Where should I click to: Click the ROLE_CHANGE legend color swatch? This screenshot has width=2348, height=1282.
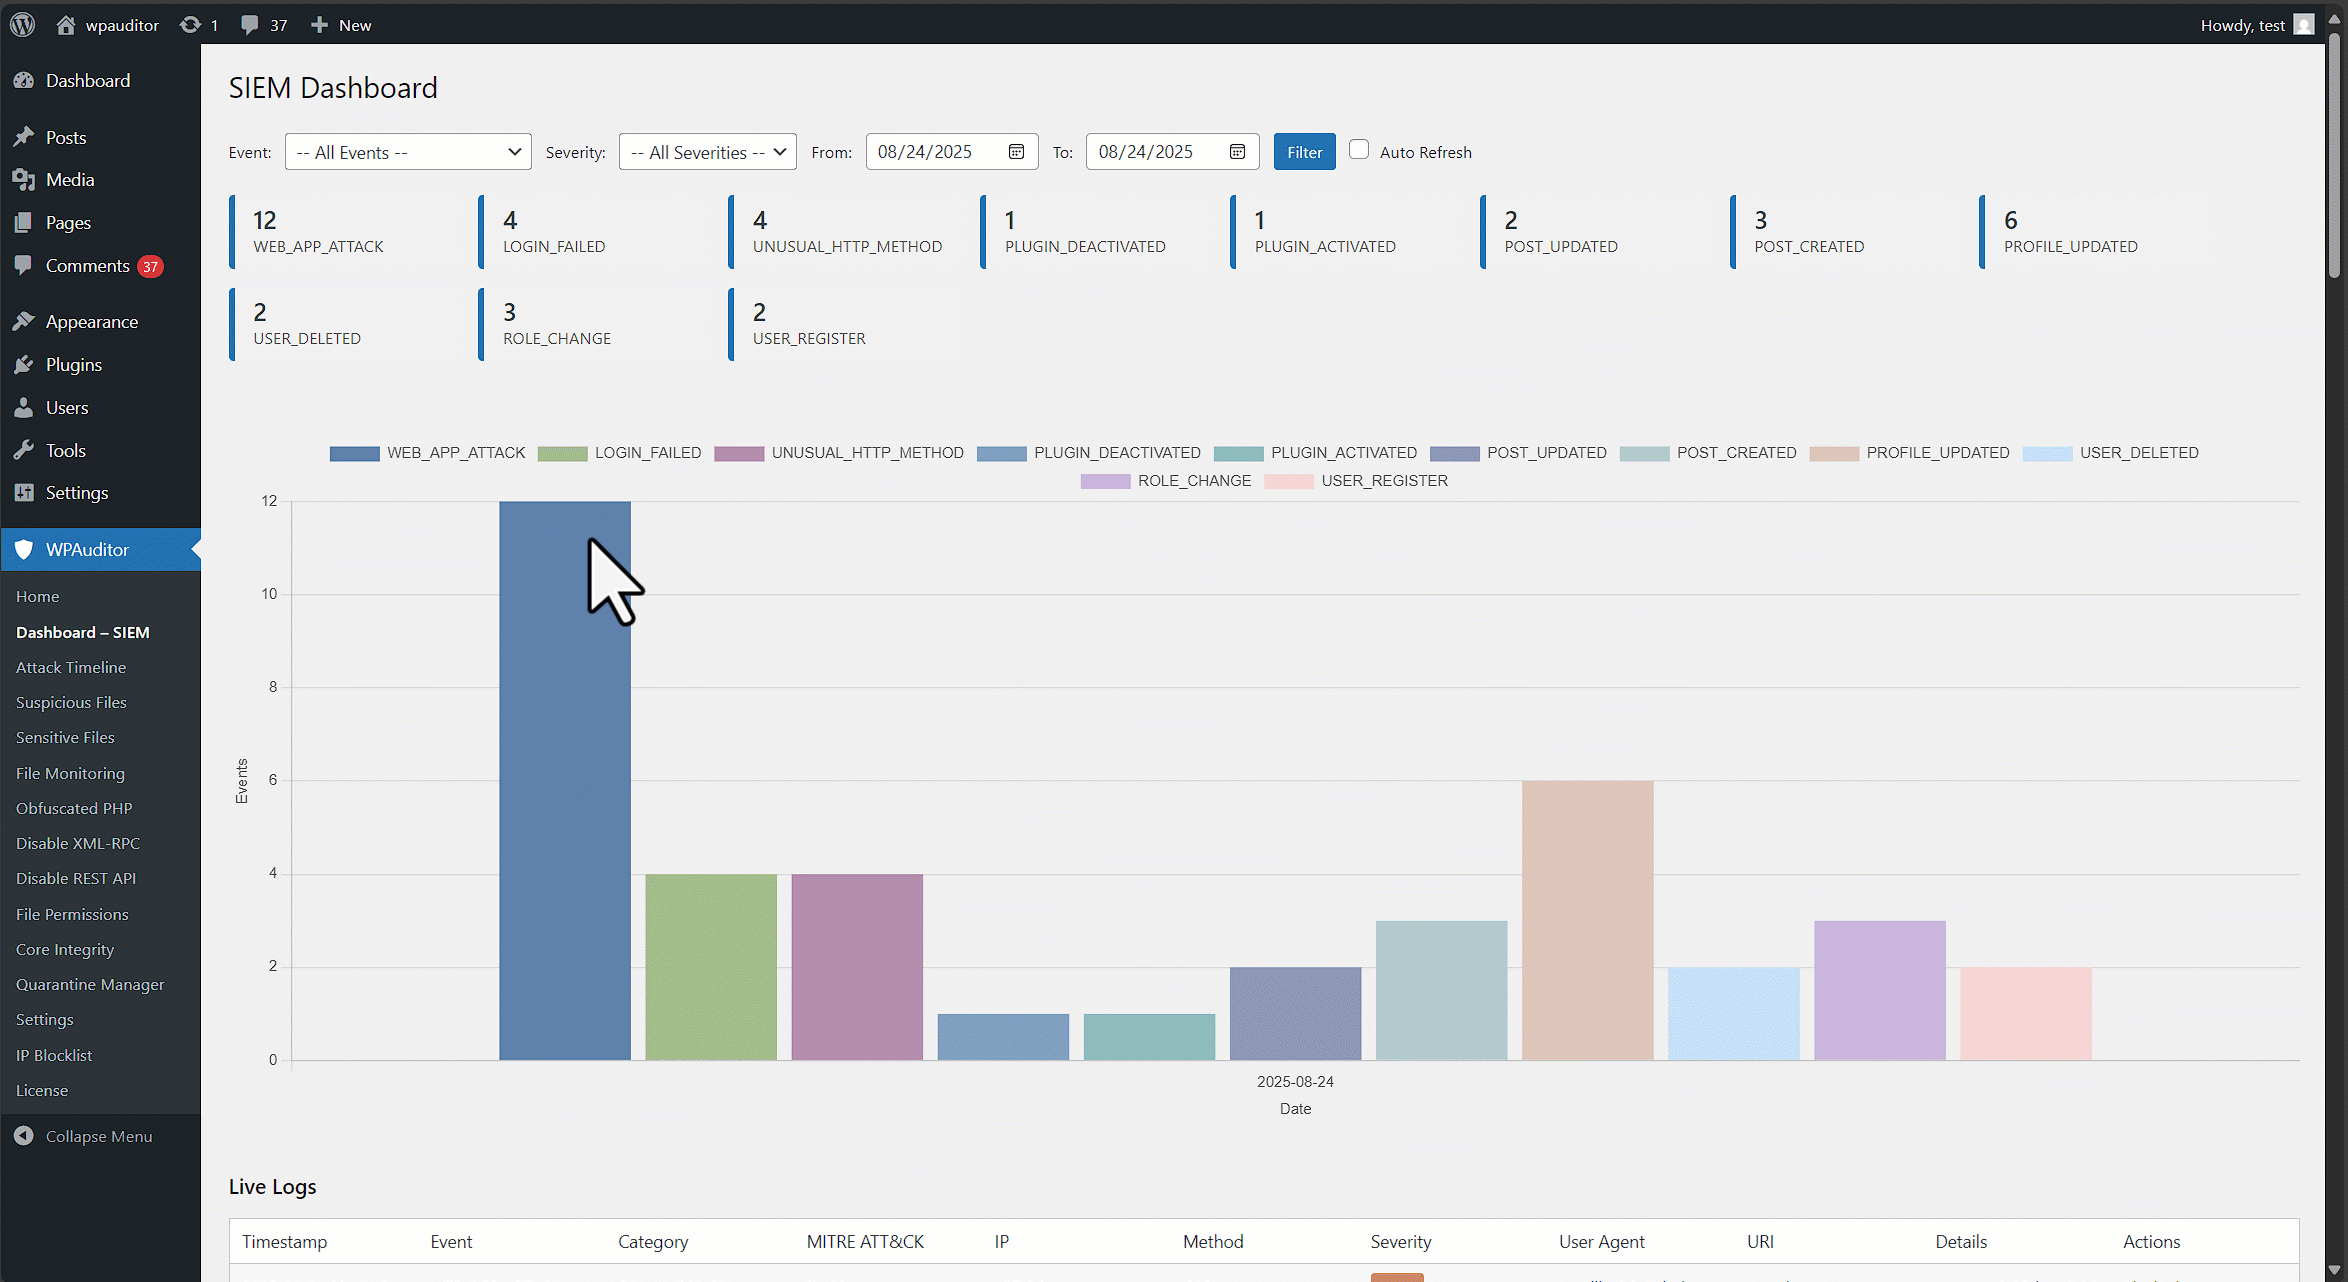coord(1105,481)
